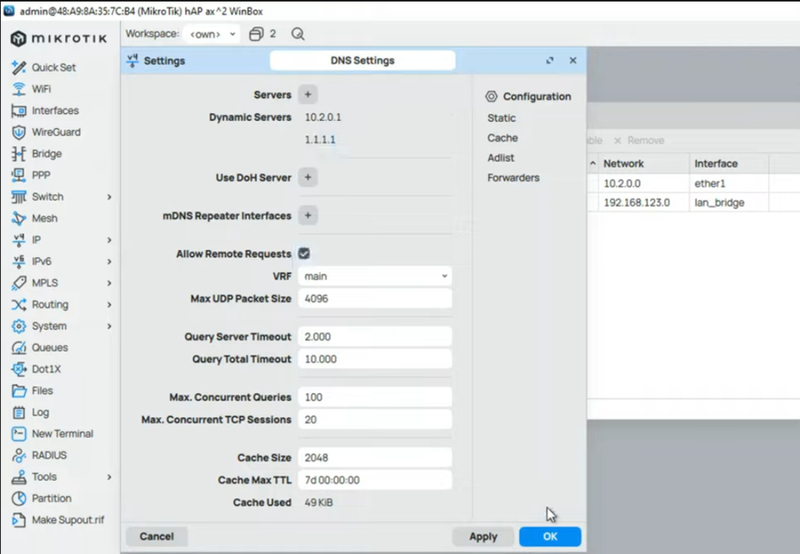The width and height of the screenshot is (800, 554).
Task: Add an mDNS Repeater Interface
Action: pyautogui.click(x=308, y=215)
